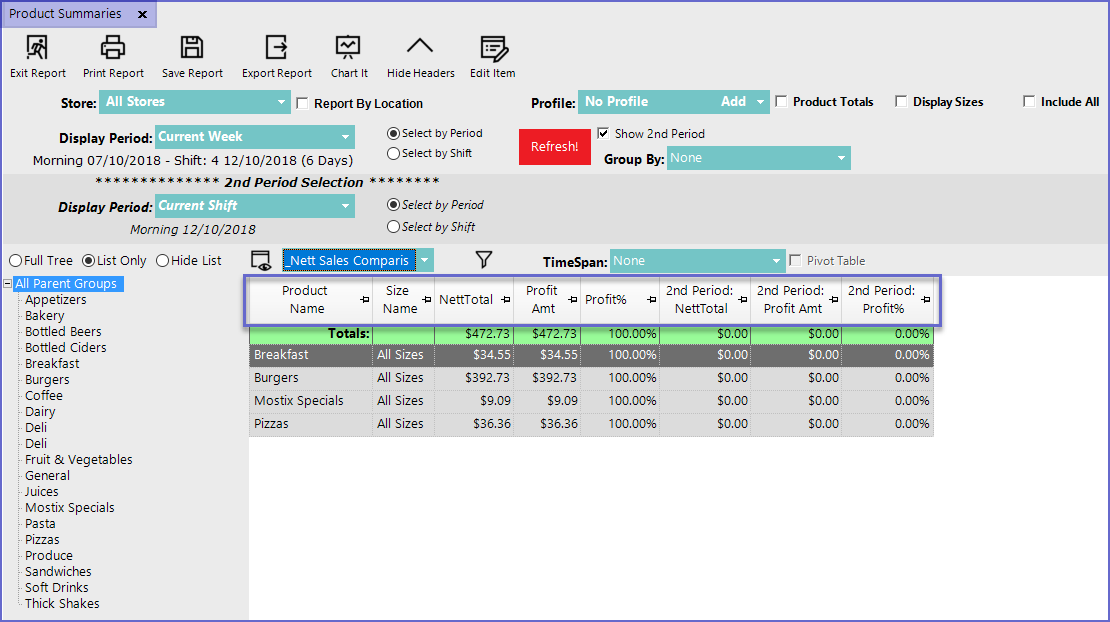Viewport: 1110px width, 622px height.
Task: Select Burgers in the parent groups tree
Action: click(47, 380)
